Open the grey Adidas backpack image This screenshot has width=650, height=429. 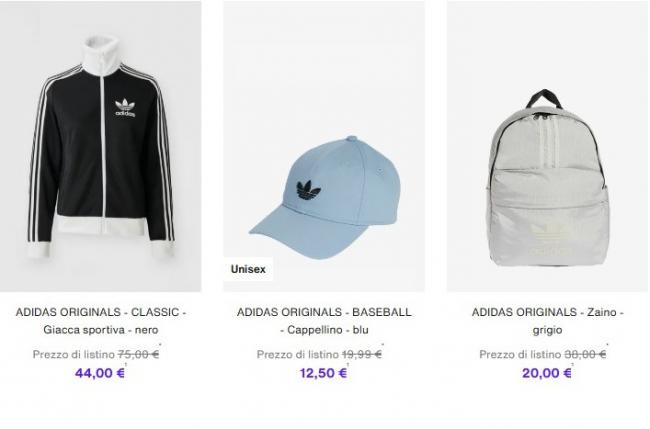coord(547,146)
